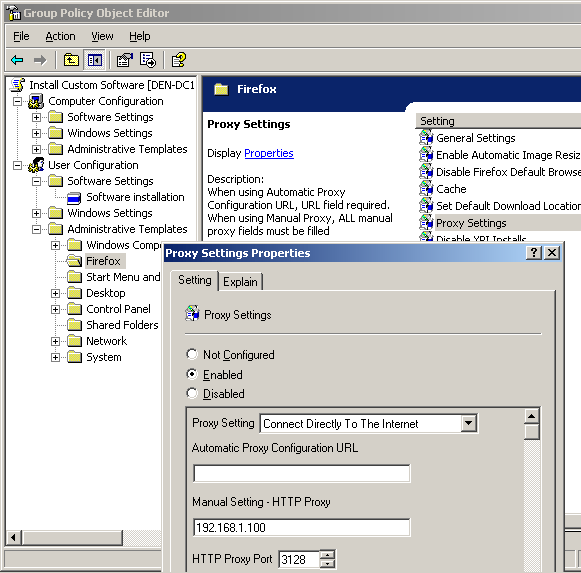Click the General Settings policy icon

pos(426,138)
